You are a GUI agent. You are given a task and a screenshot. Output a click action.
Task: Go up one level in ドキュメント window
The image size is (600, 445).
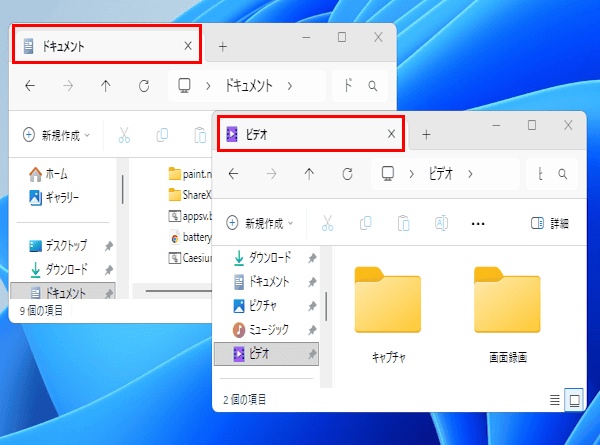pyautogui.click(x=106, y=86)
